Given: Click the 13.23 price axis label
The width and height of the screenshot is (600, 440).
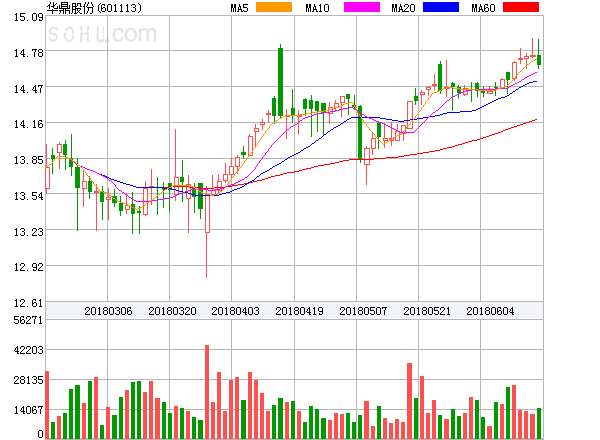Looking at the screenshot, I should [29, 232].
